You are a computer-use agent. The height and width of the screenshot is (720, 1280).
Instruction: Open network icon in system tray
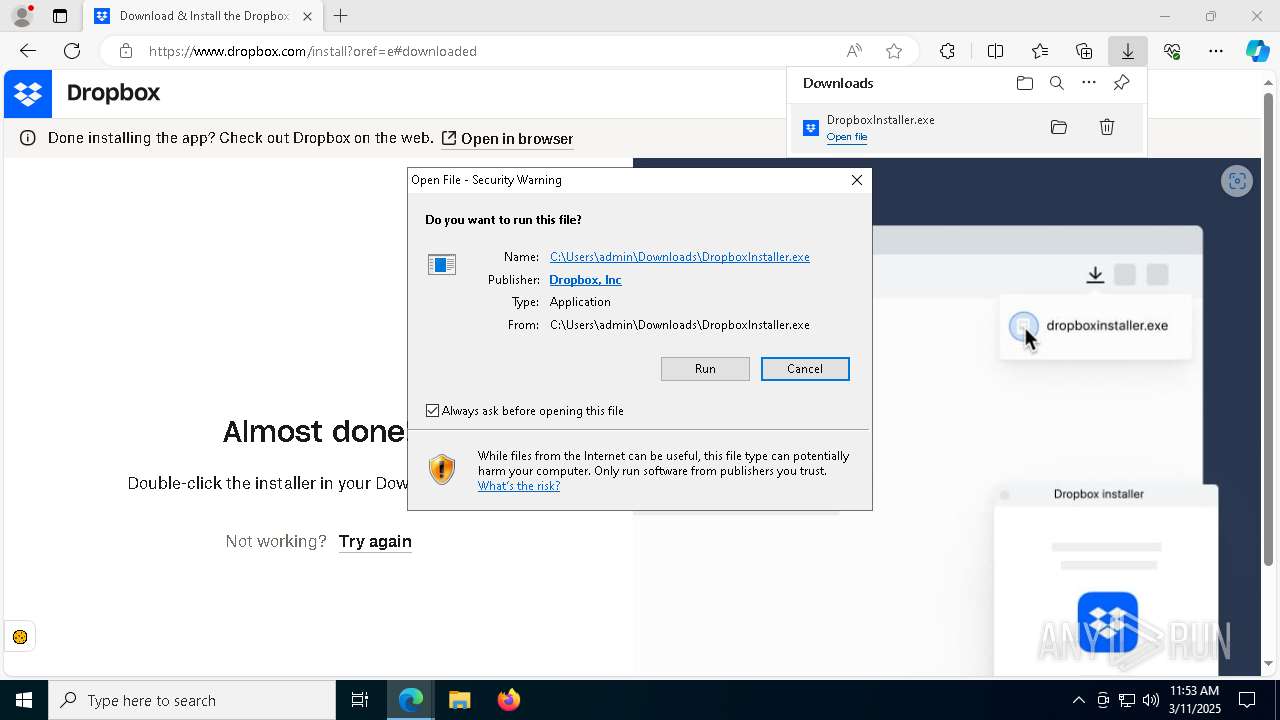point(1127,700)
